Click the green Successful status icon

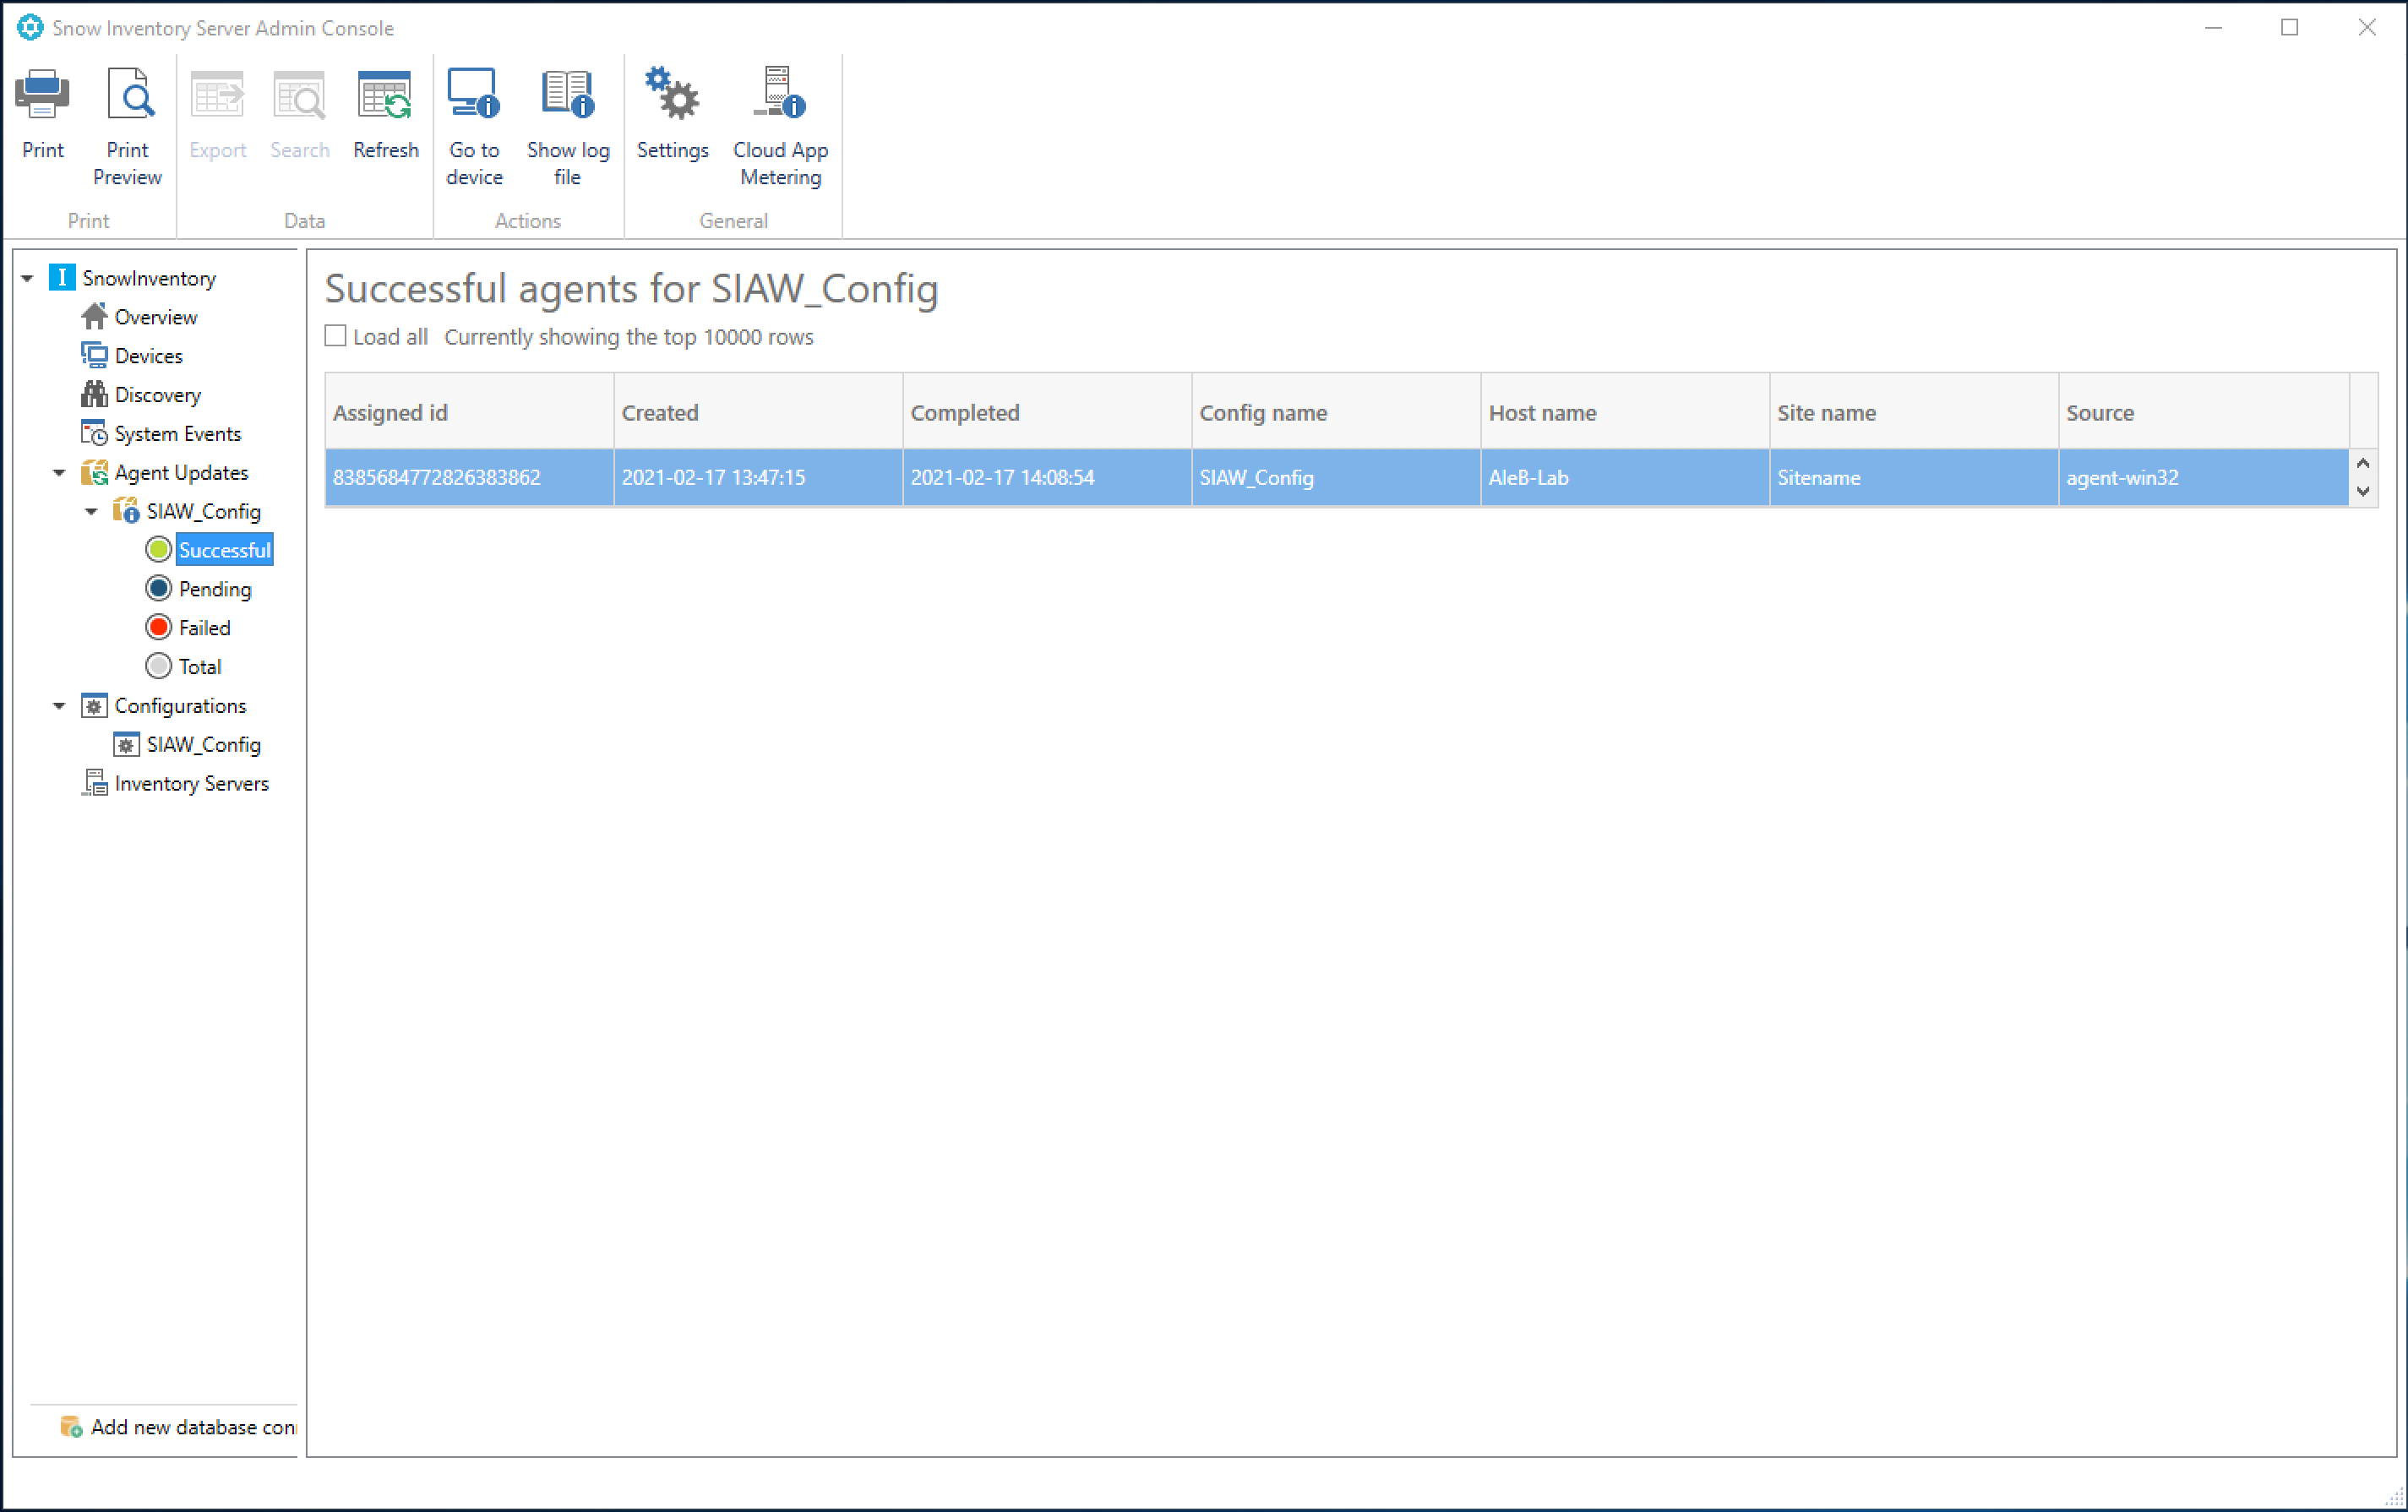click(158, 549)
